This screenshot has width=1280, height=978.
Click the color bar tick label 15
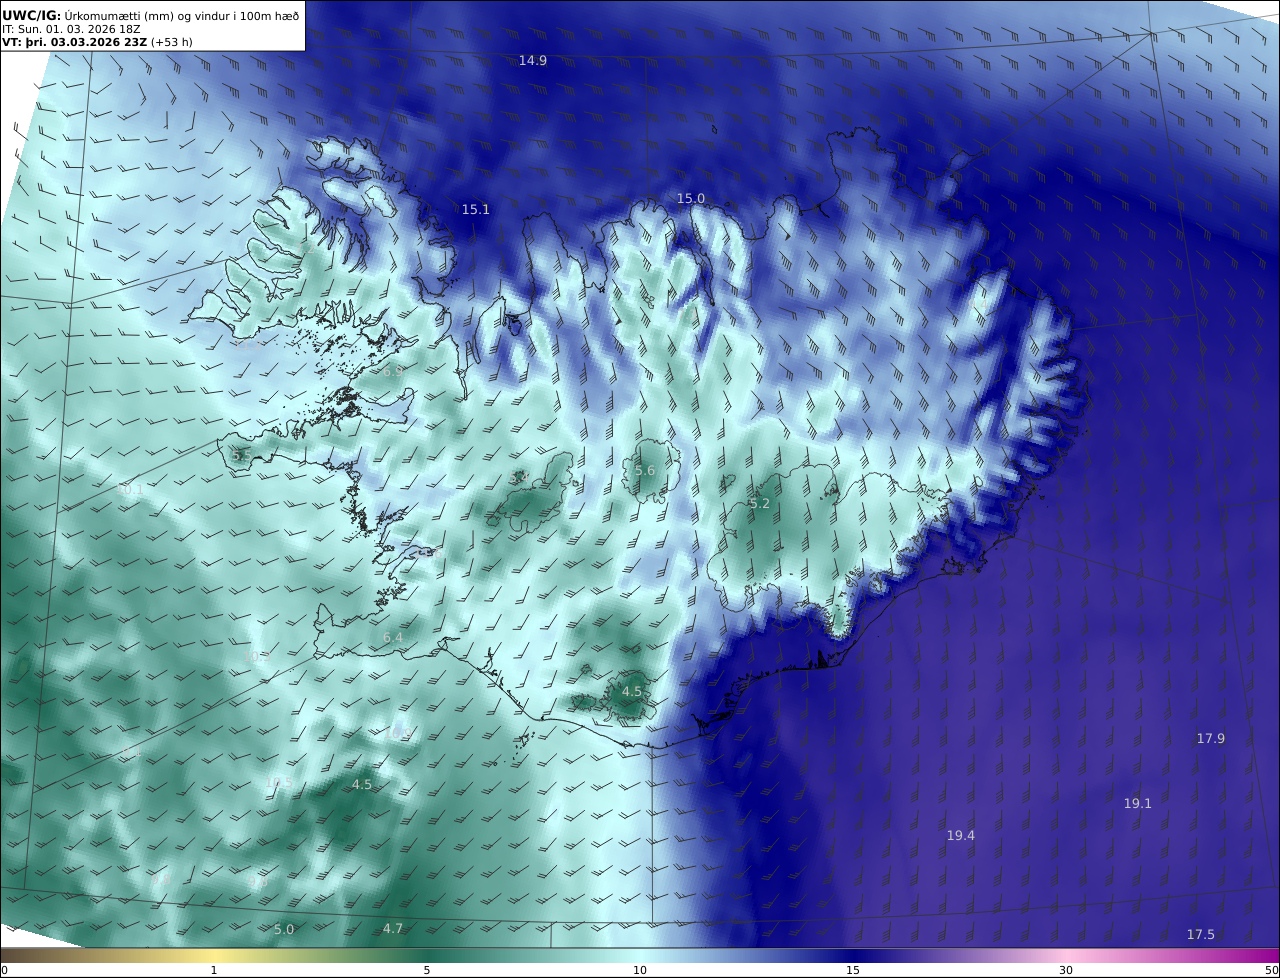pos(853,971)
